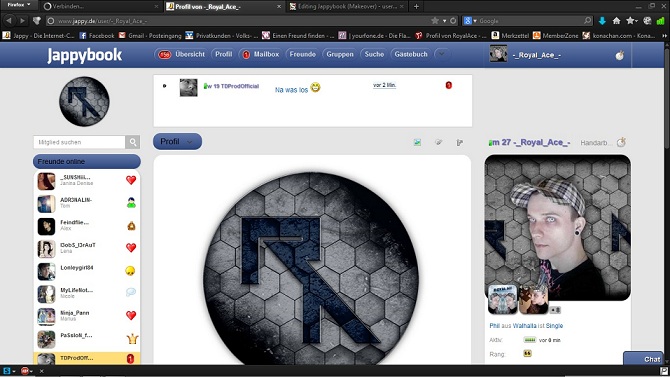Viewport: 670px width, 377px height.
Task: Click the red notification badge next to TDProdOff...
Action: click(130, 358)
